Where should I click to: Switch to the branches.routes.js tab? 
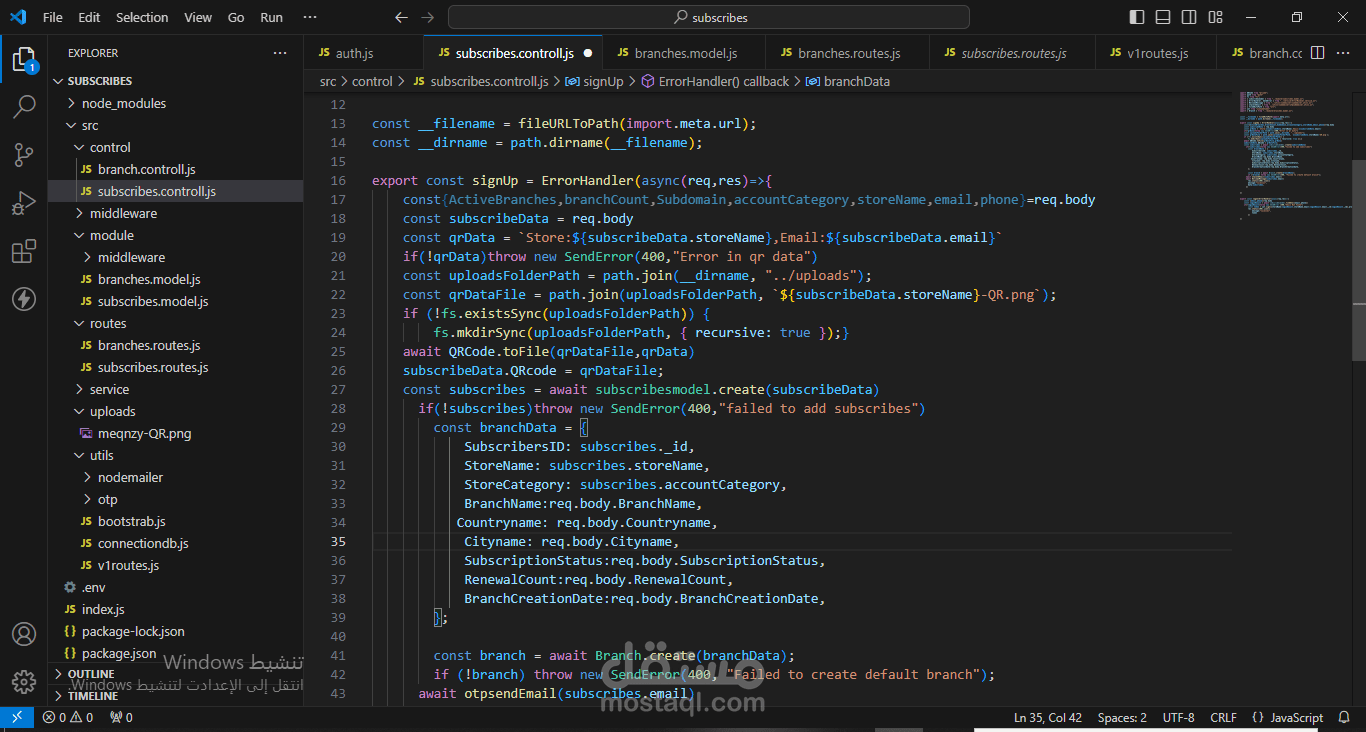[x=848, y=53]
